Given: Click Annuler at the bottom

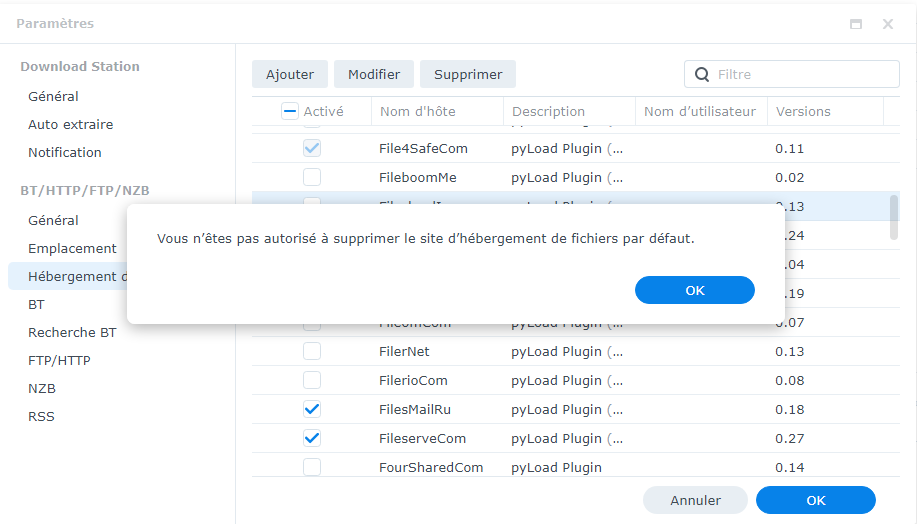Looking at the screenshot, I should pyautogui.click(x=695, y=500).
